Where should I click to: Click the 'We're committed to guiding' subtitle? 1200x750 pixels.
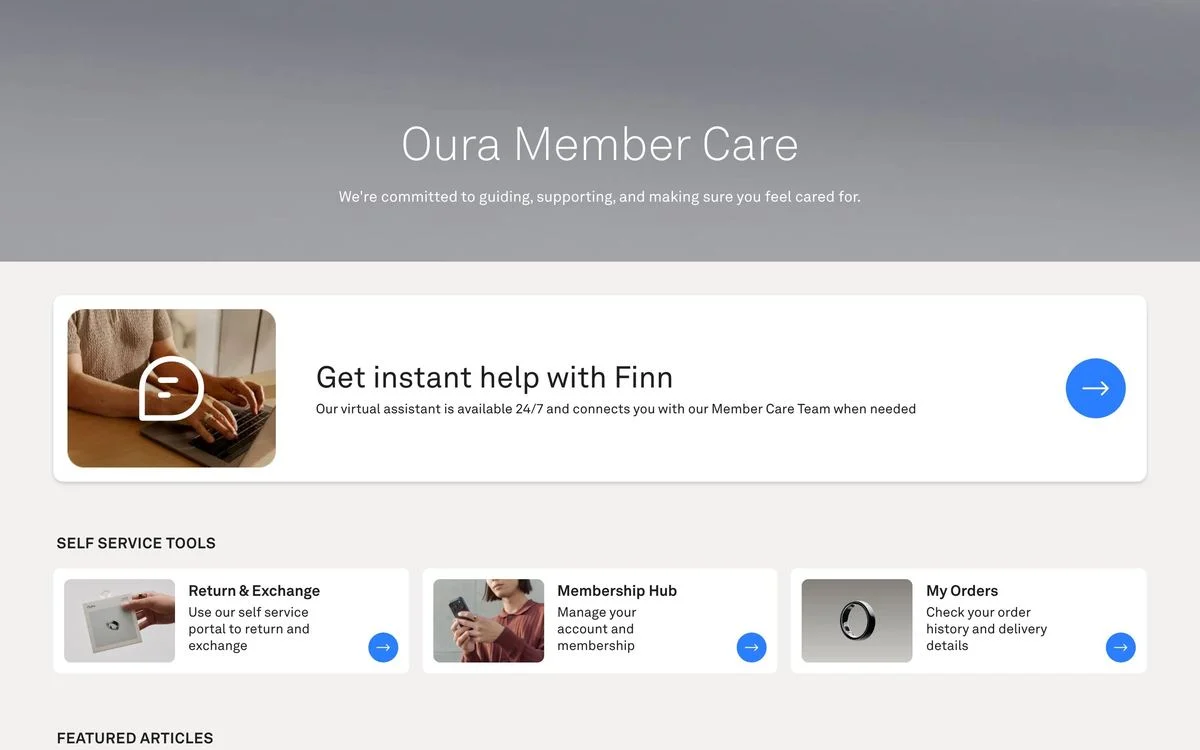tap(600, 197)
